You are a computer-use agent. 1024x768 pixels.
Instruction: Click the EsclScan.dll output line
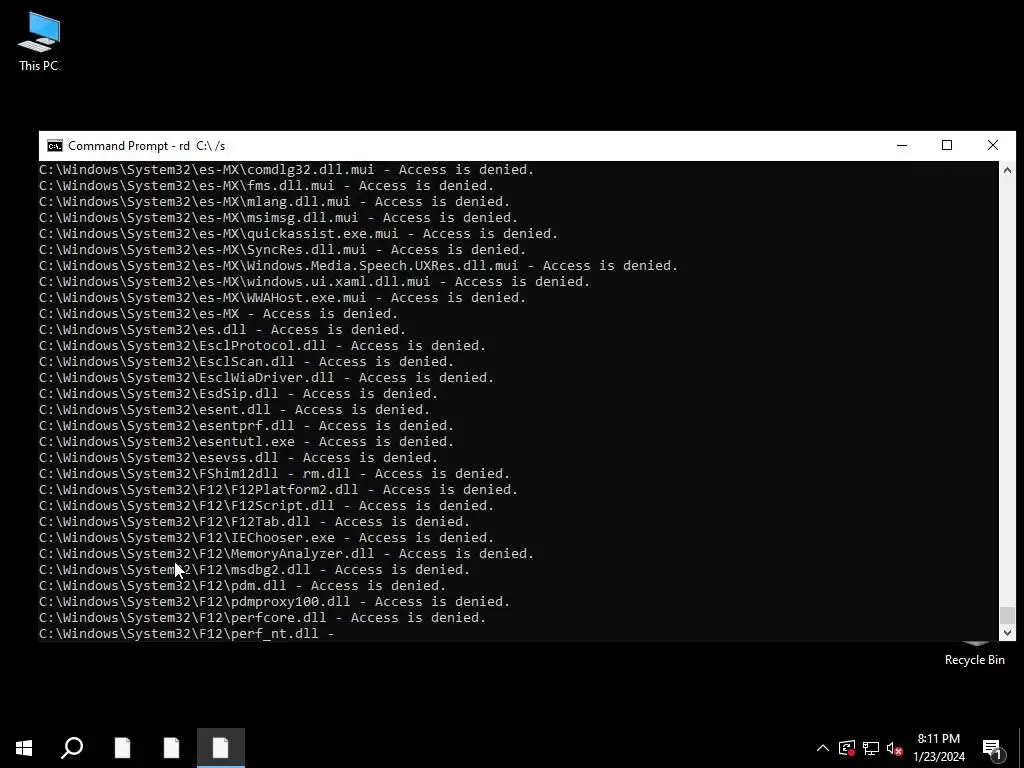tap(246, 362)
